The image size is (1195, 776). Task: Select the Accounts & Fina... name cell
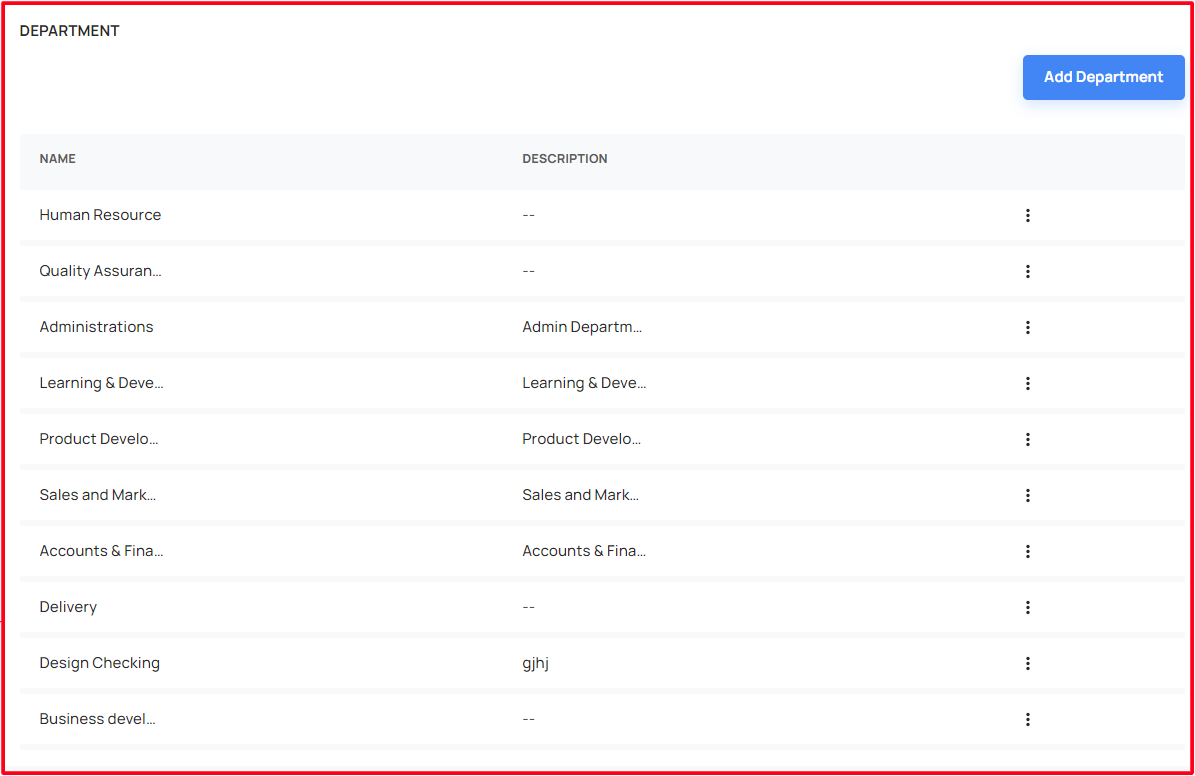click(101, 551)
